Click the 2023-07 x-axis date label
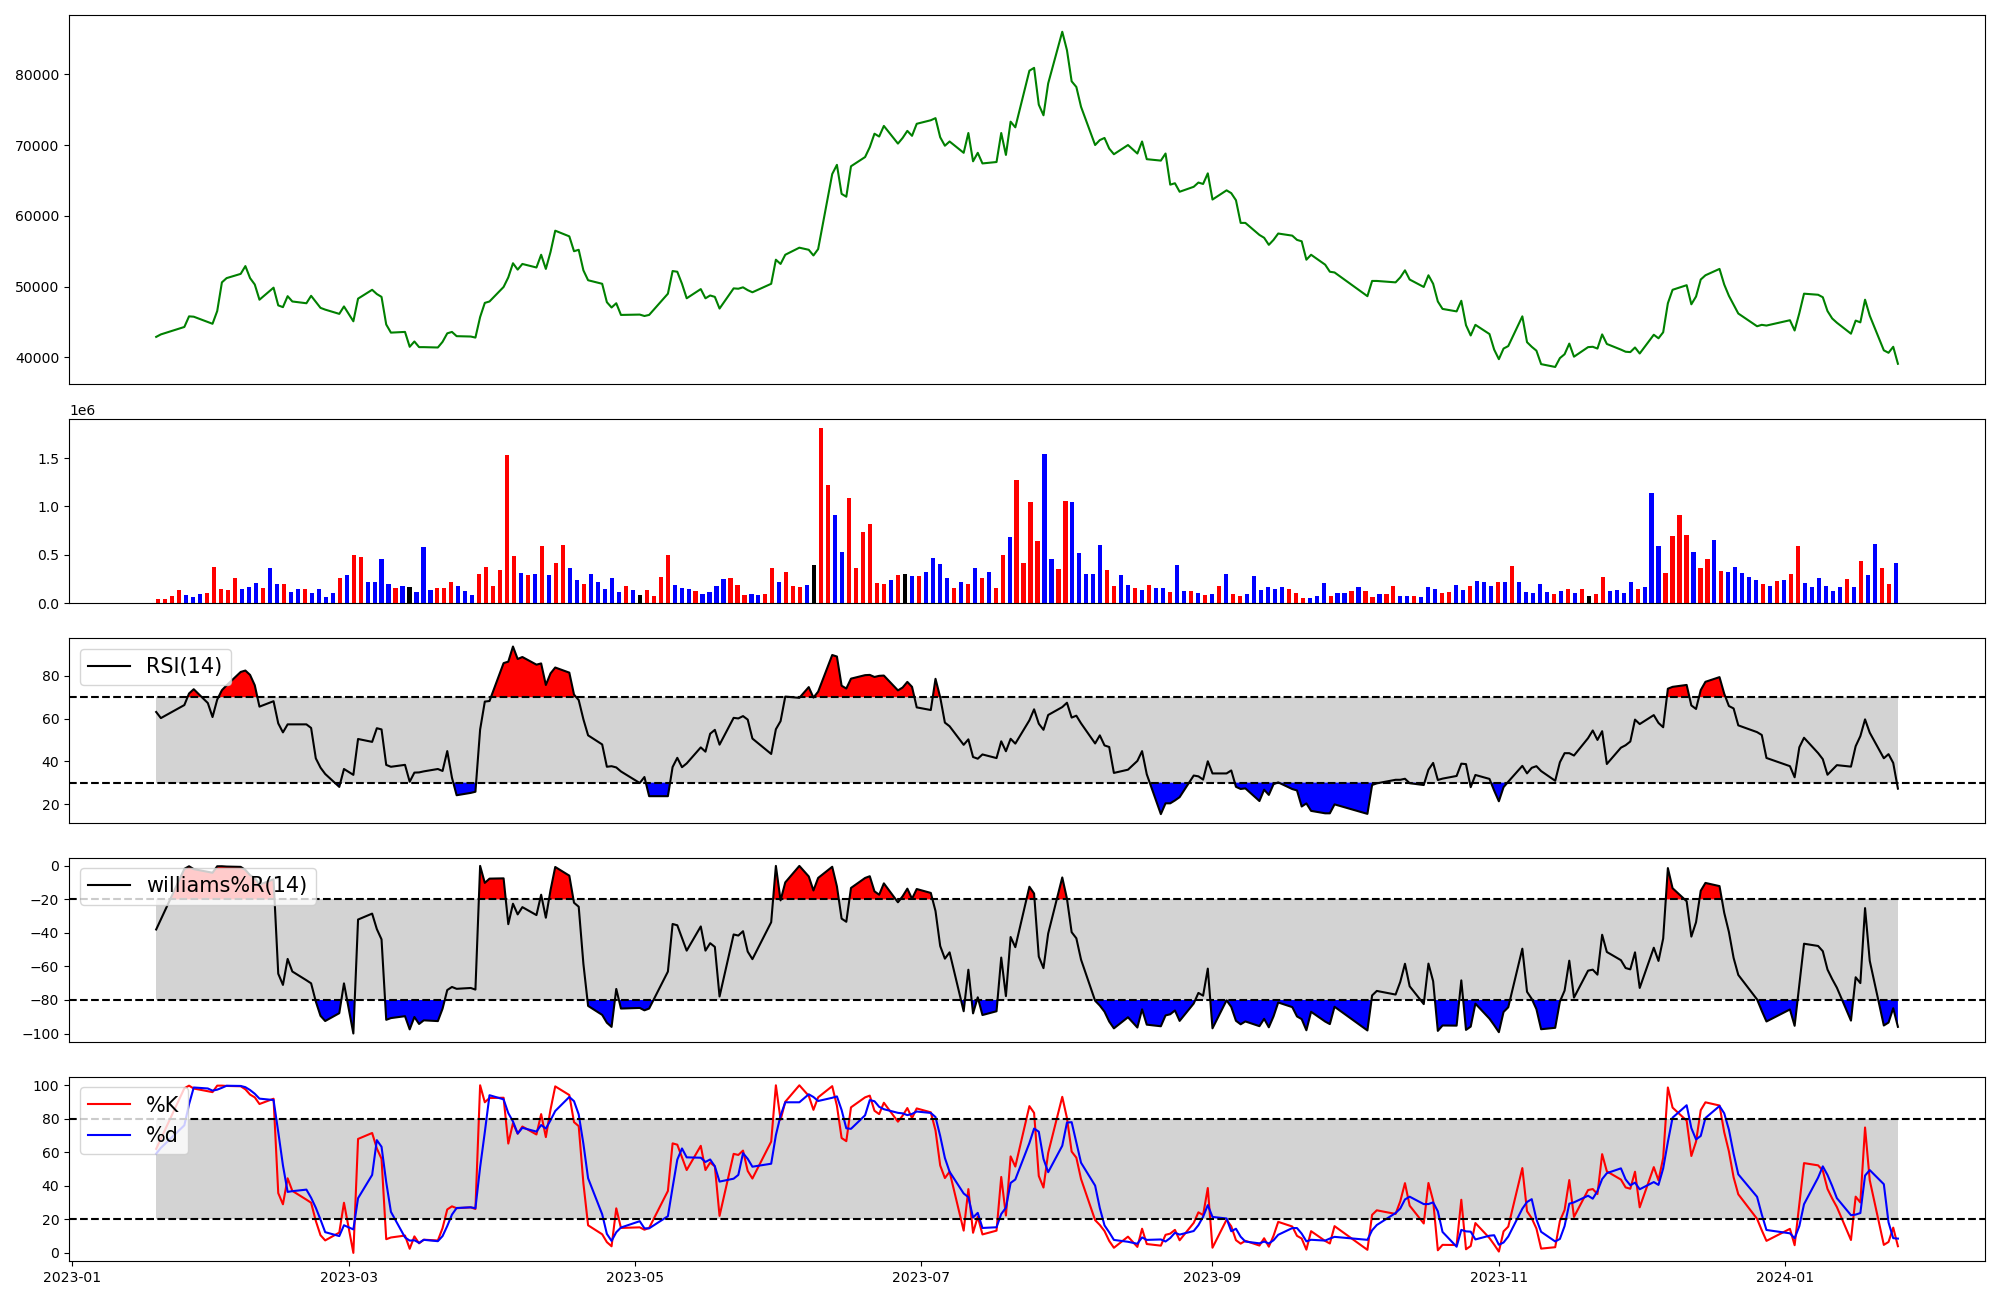This screenshot has height=1300, width=2000. [x=920, y=1277]
